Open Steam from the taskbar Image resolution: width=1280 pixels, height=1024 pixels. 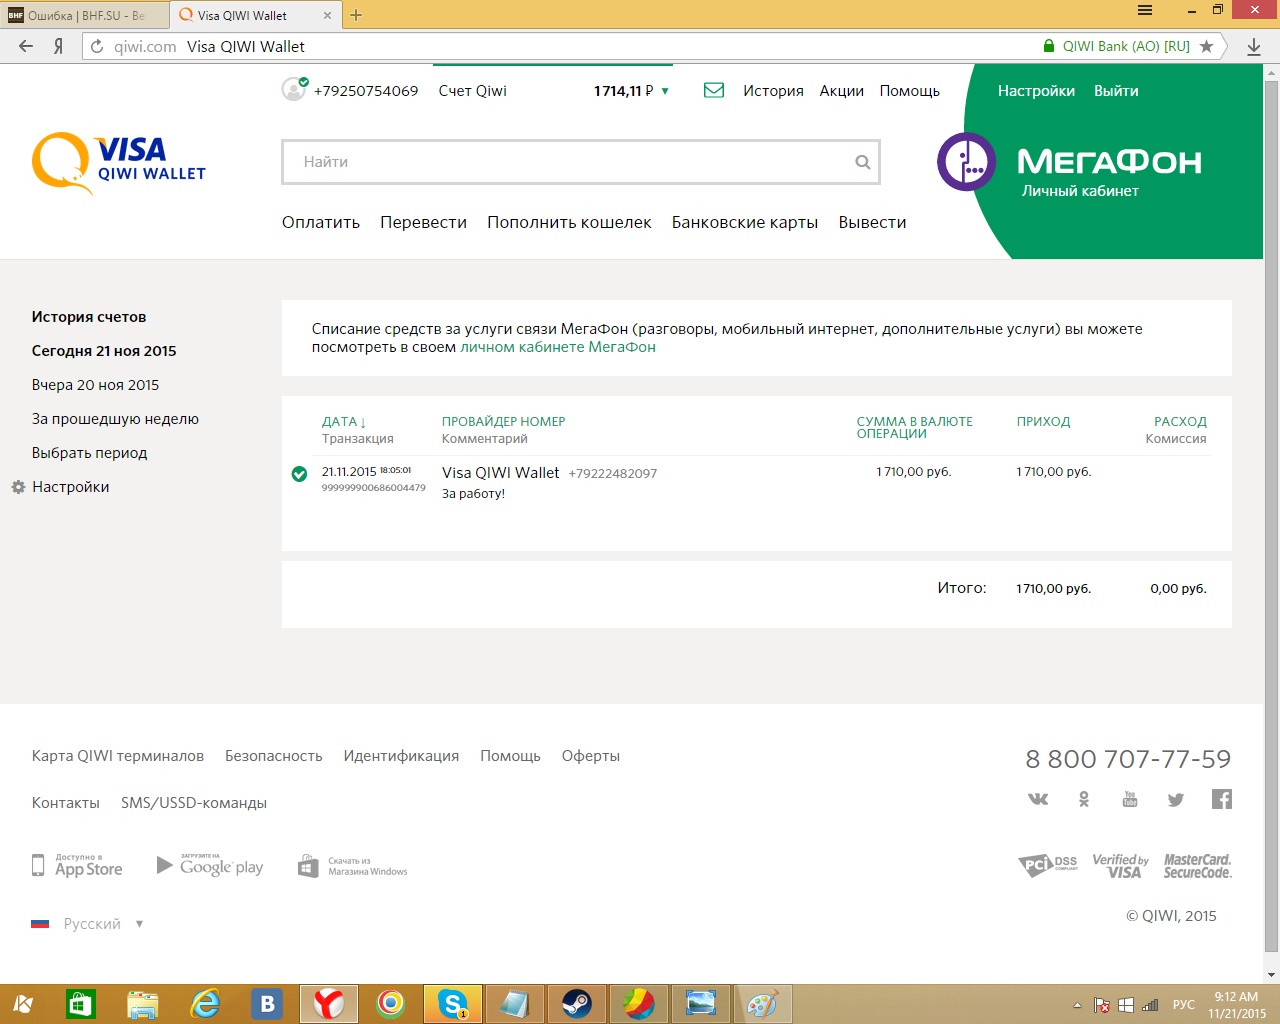(576, 1003)
